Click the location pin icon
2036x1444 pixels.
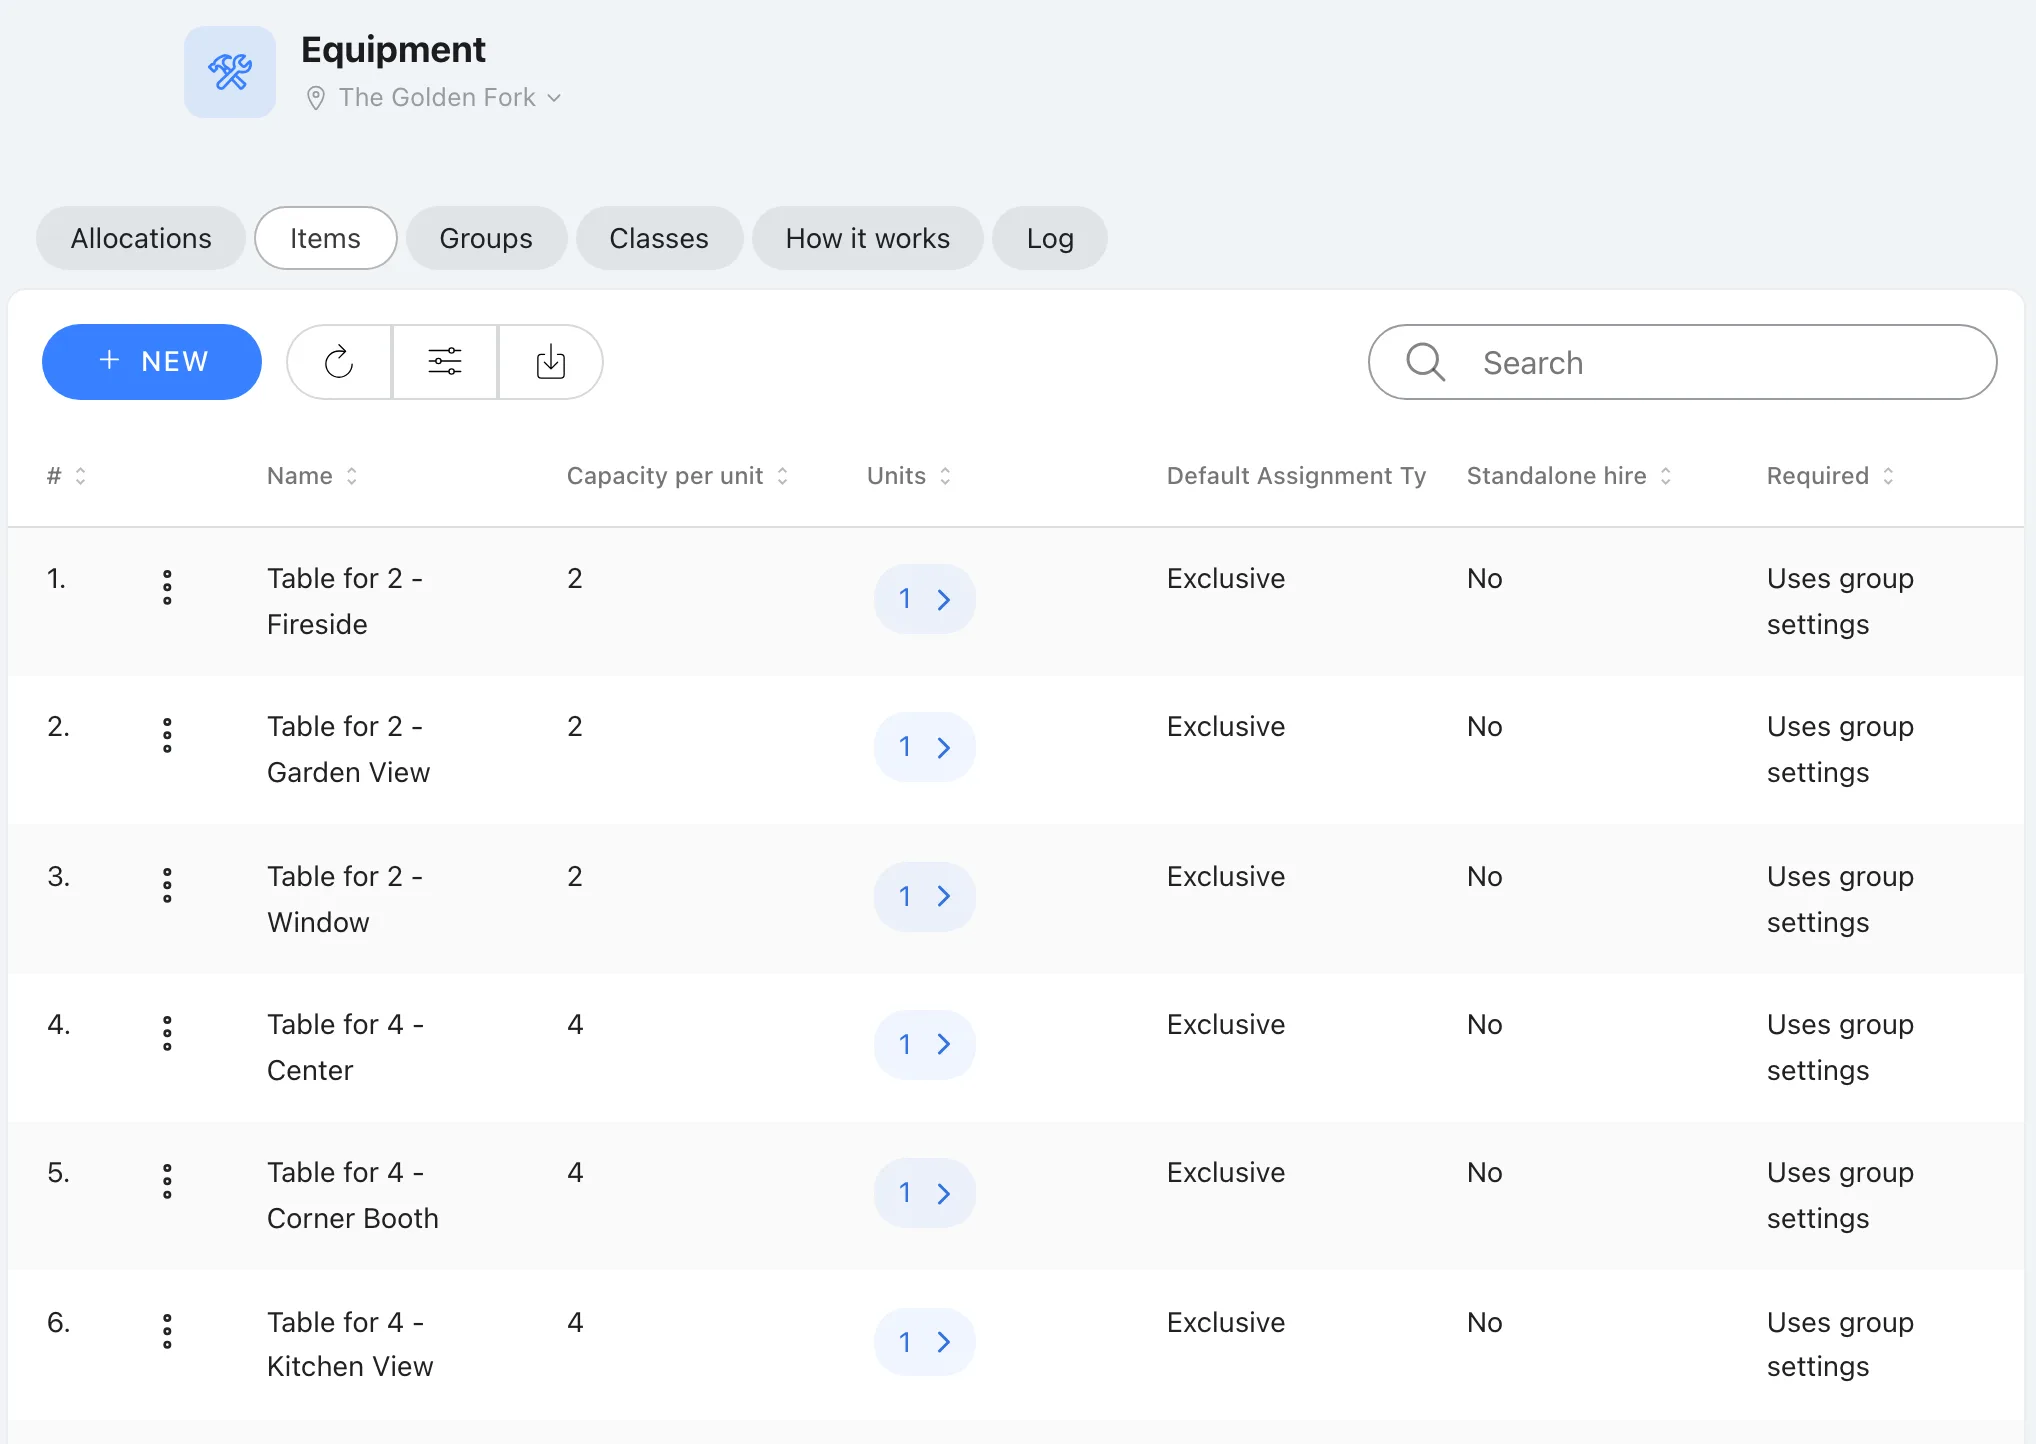tap(315, 98)
